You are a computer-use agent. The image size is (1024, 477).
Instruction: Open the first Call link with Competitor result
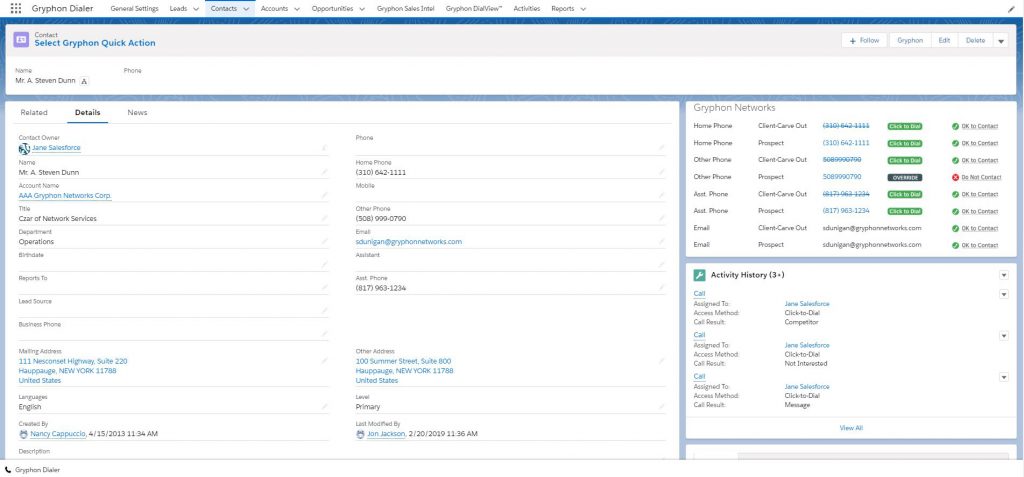tap(699, 294)
